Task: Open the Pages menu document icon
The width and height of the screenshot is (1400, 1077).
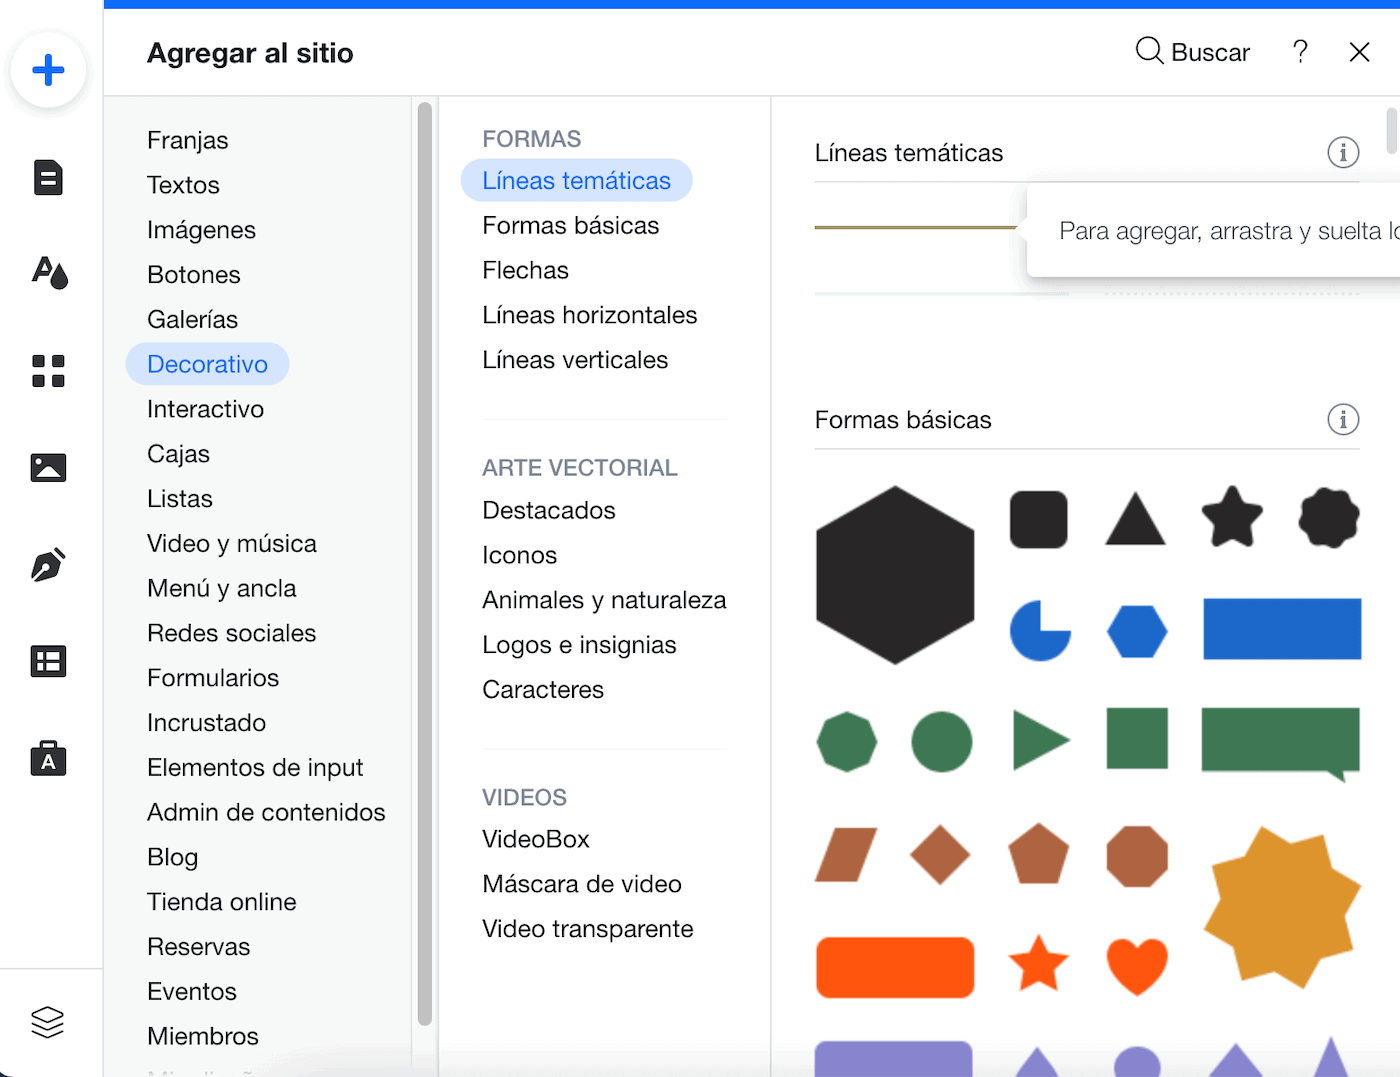Action: pos(48,177)
